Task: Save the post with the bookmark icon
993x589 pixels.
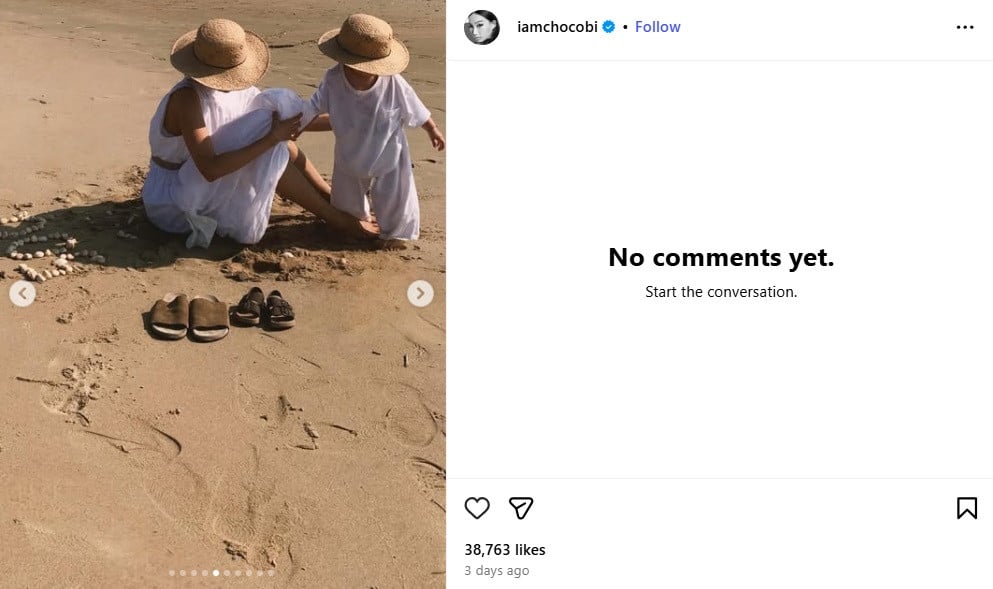Action: point(966,508)
